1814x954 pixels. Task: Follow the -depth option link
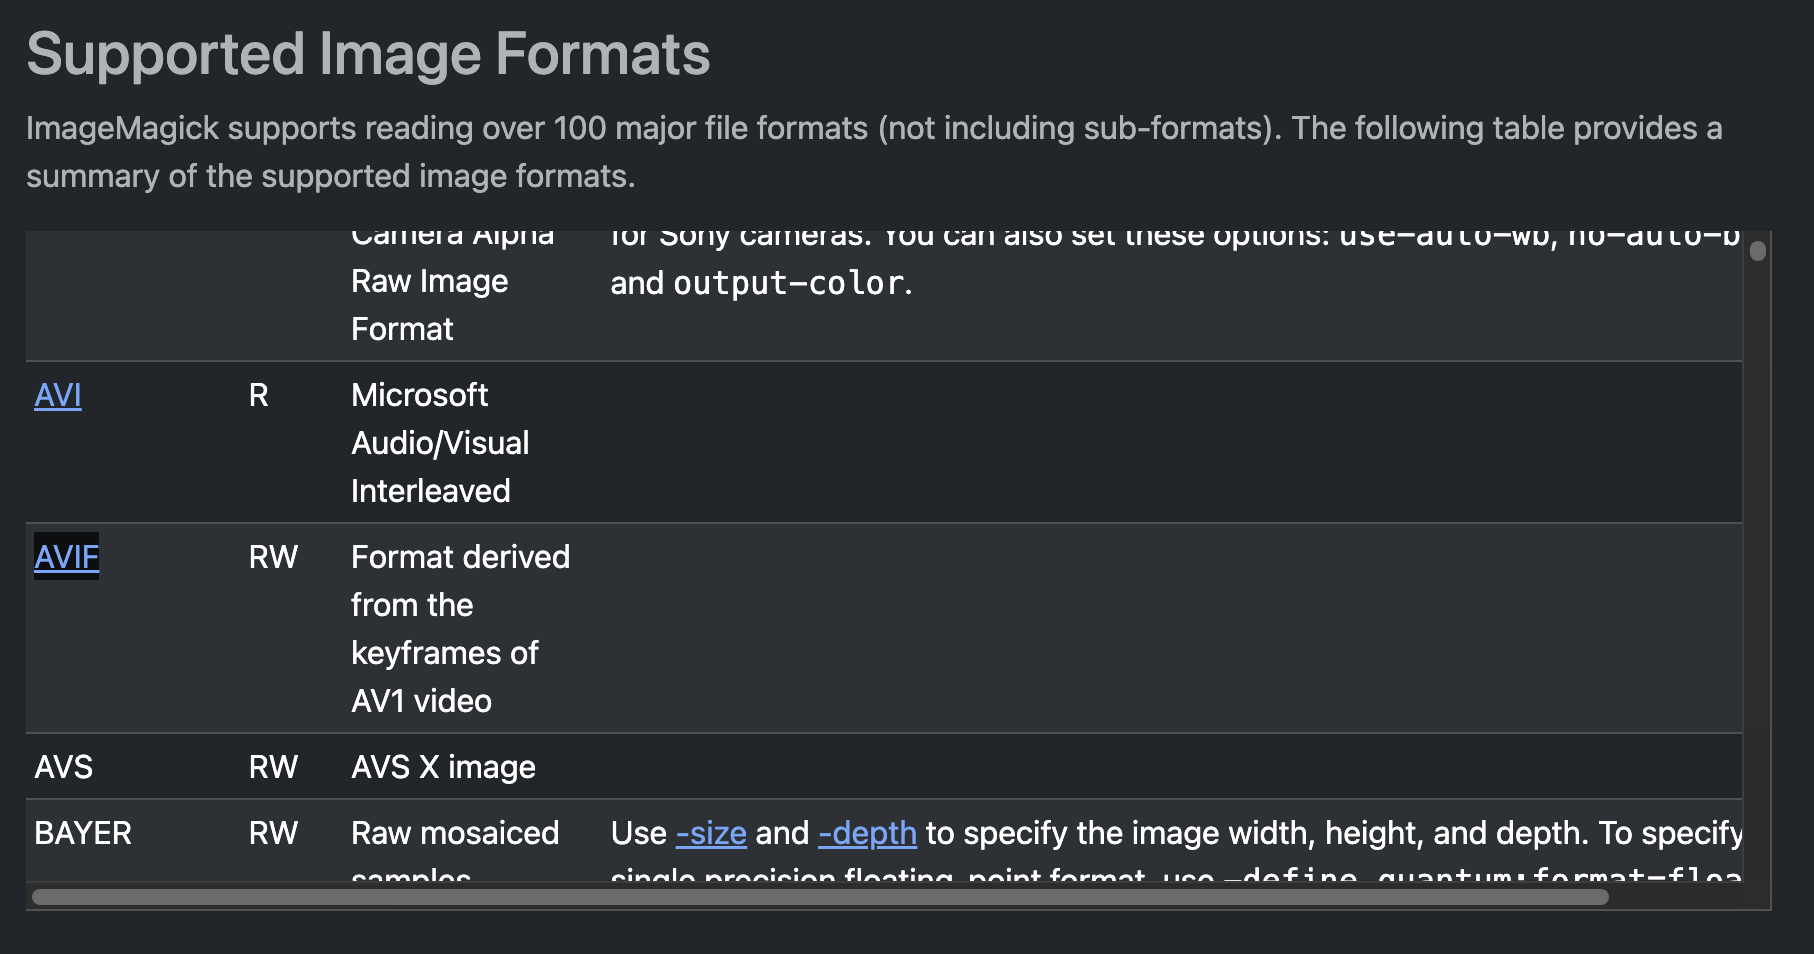click(x=867, y=833)
